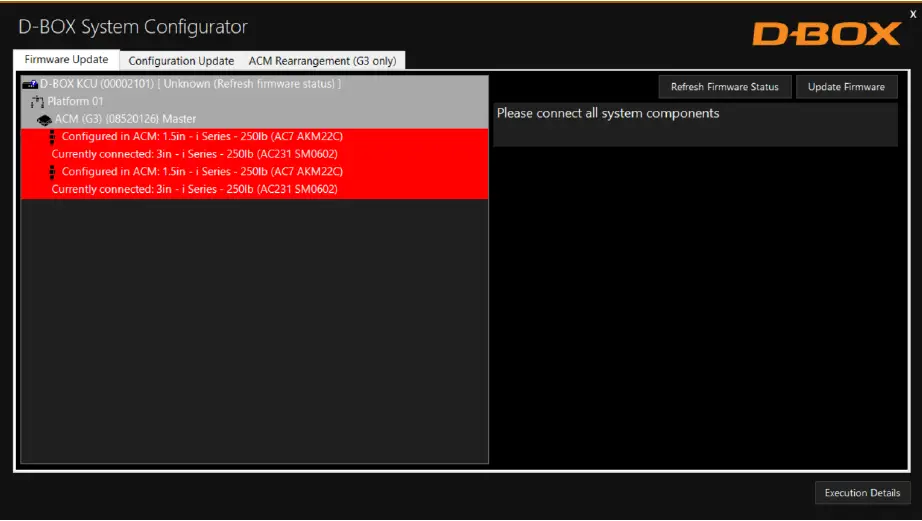Screen dimensions: 922x521
Task: Select second 'Configured in ACM: 1.5in' row
Action: pyautogui.click(x=255, y=172)
